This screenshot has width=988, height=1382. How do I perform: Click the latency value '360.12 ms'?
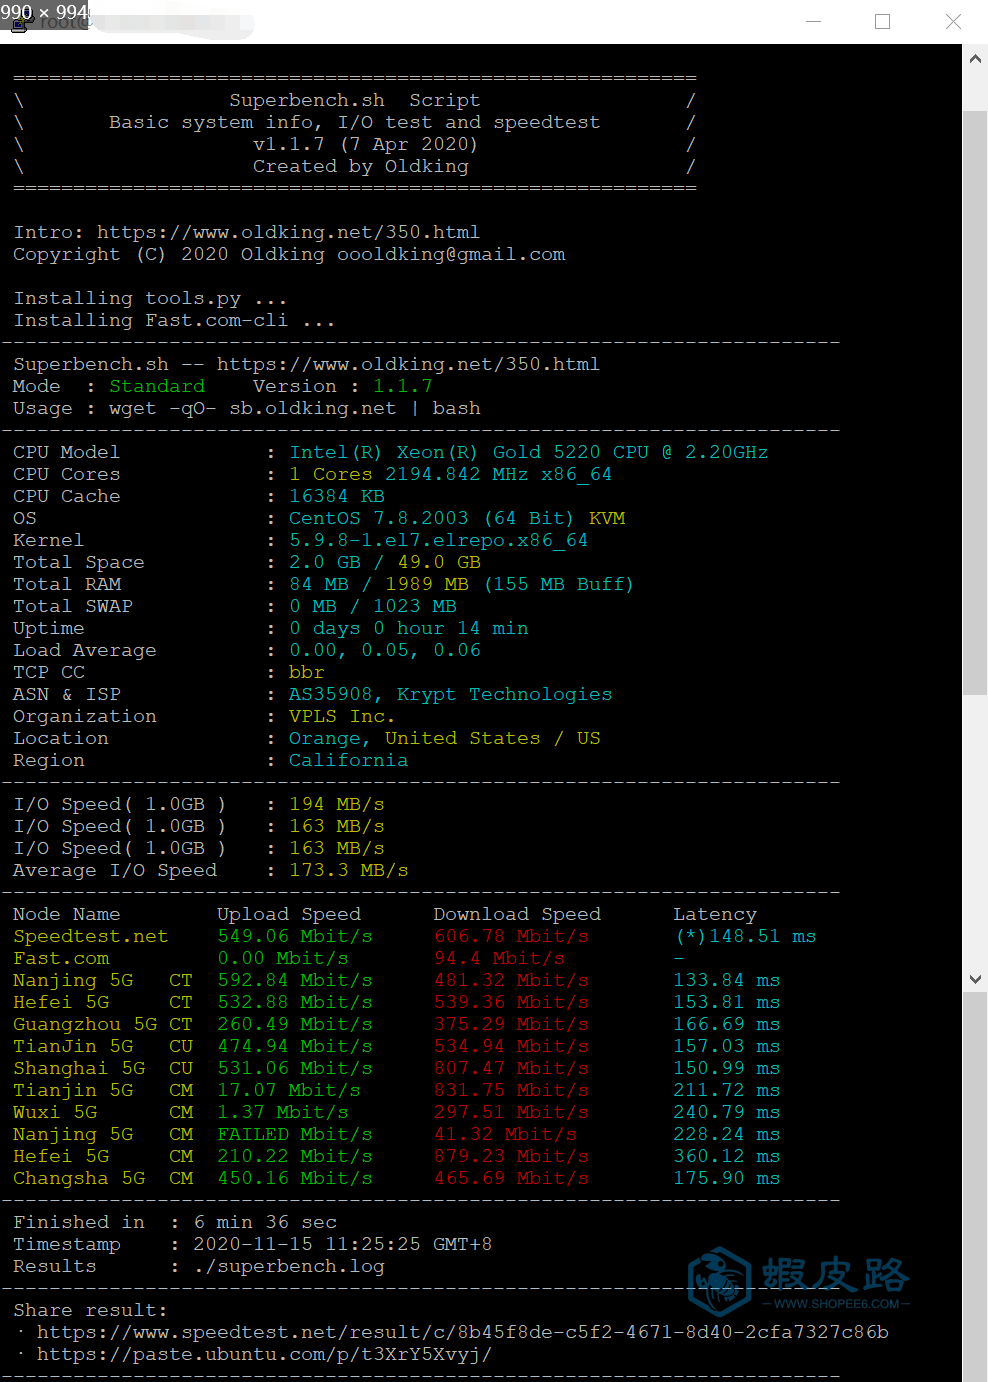727,1156
